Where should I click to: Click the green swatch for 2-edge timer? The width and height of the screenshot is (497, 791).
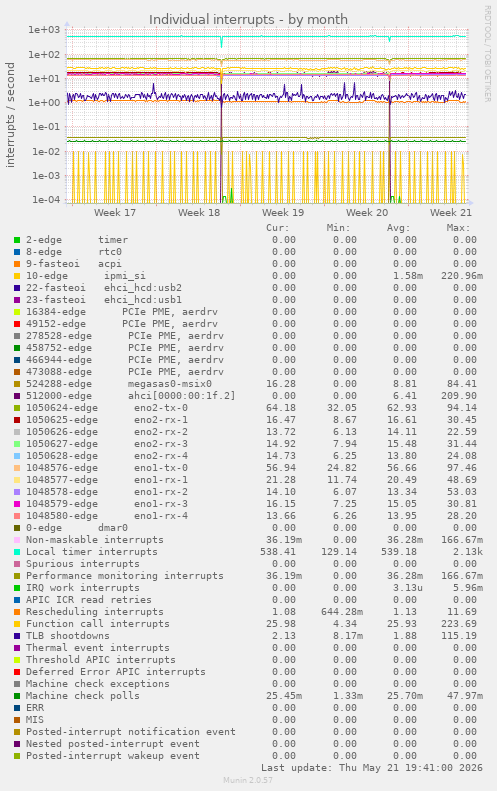17,240
